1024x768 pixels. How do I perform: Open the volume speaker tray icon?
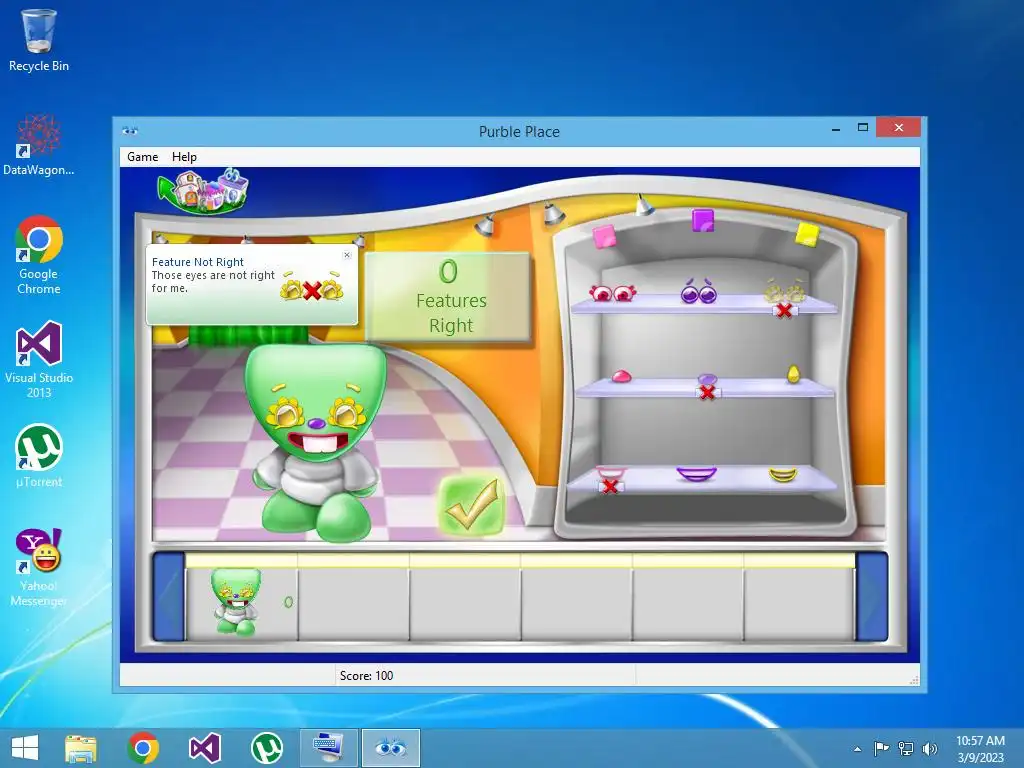[x=929, y=748]
